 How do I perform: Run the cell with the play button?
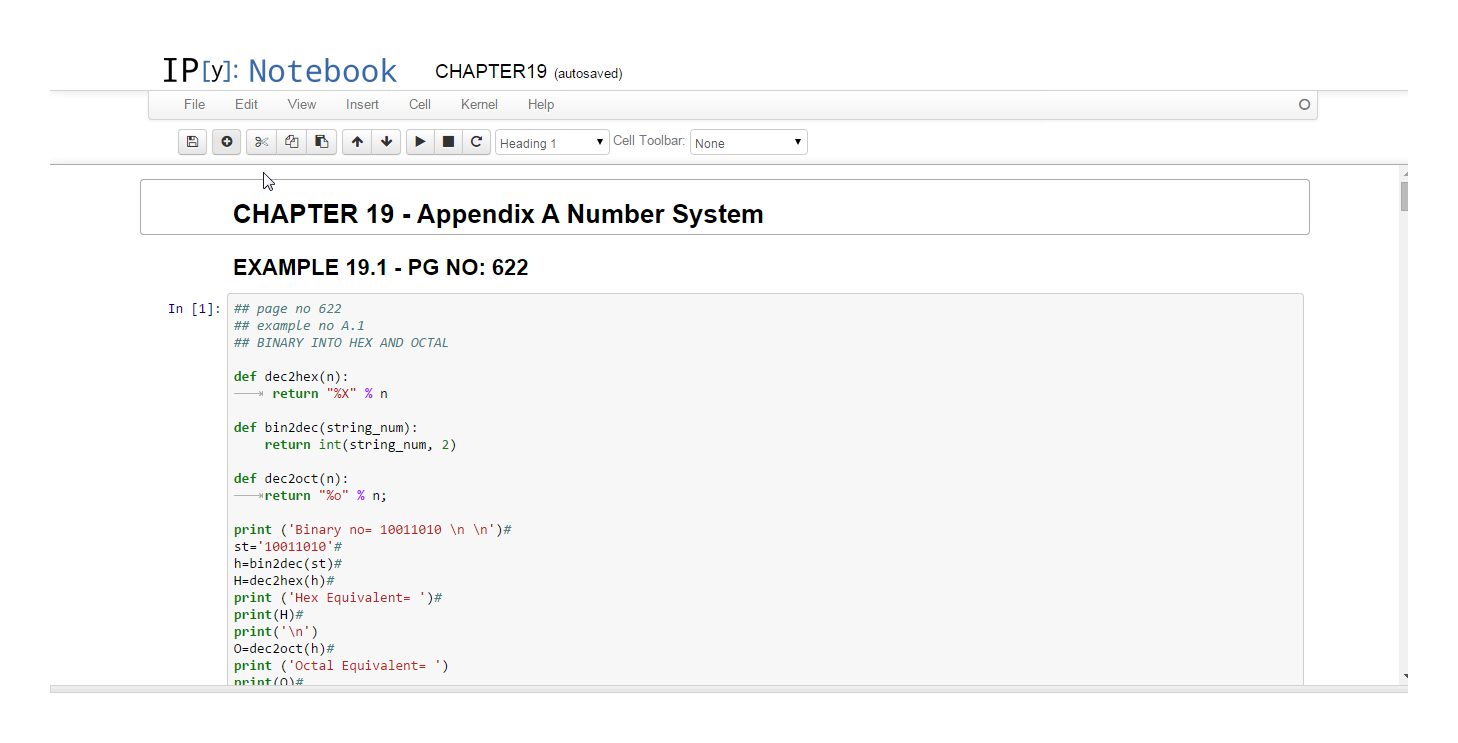420,142
